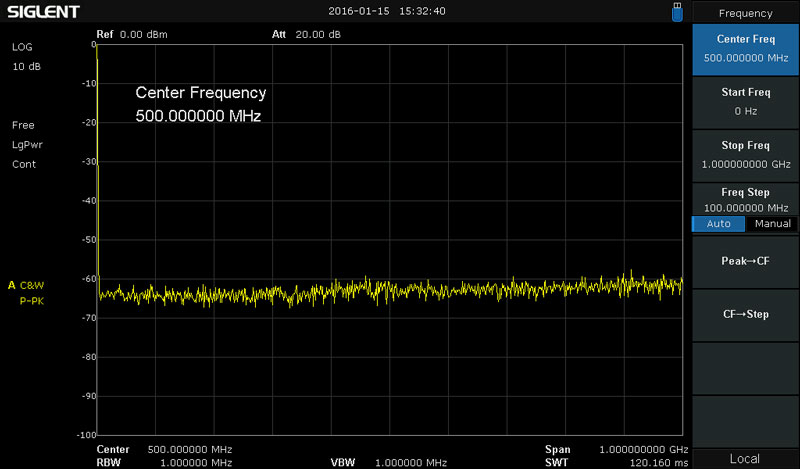The height and width of the screenshot is (469, 800).
Task: Select the Stop Freq menu item
Action: [745, 153]
